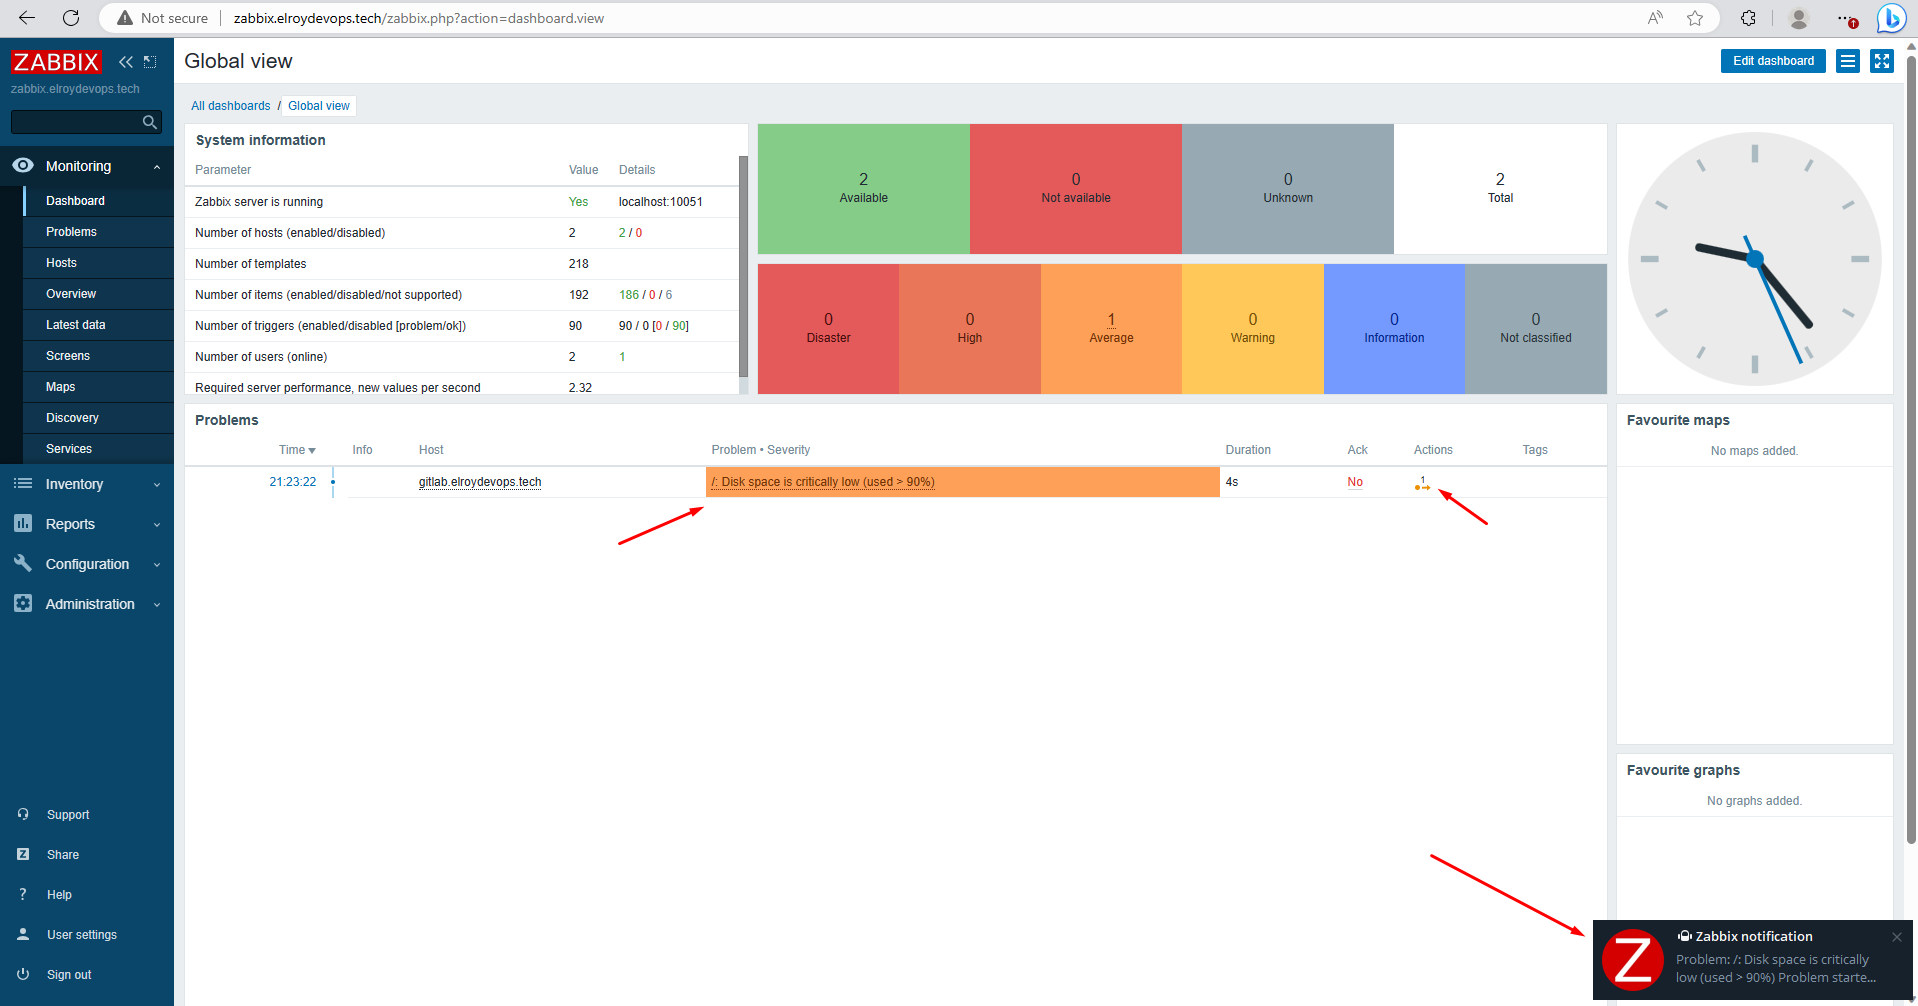Open Latest data in the sidebar
1918x1006 pixels.
pyautogui.click(x=98, y=325)
